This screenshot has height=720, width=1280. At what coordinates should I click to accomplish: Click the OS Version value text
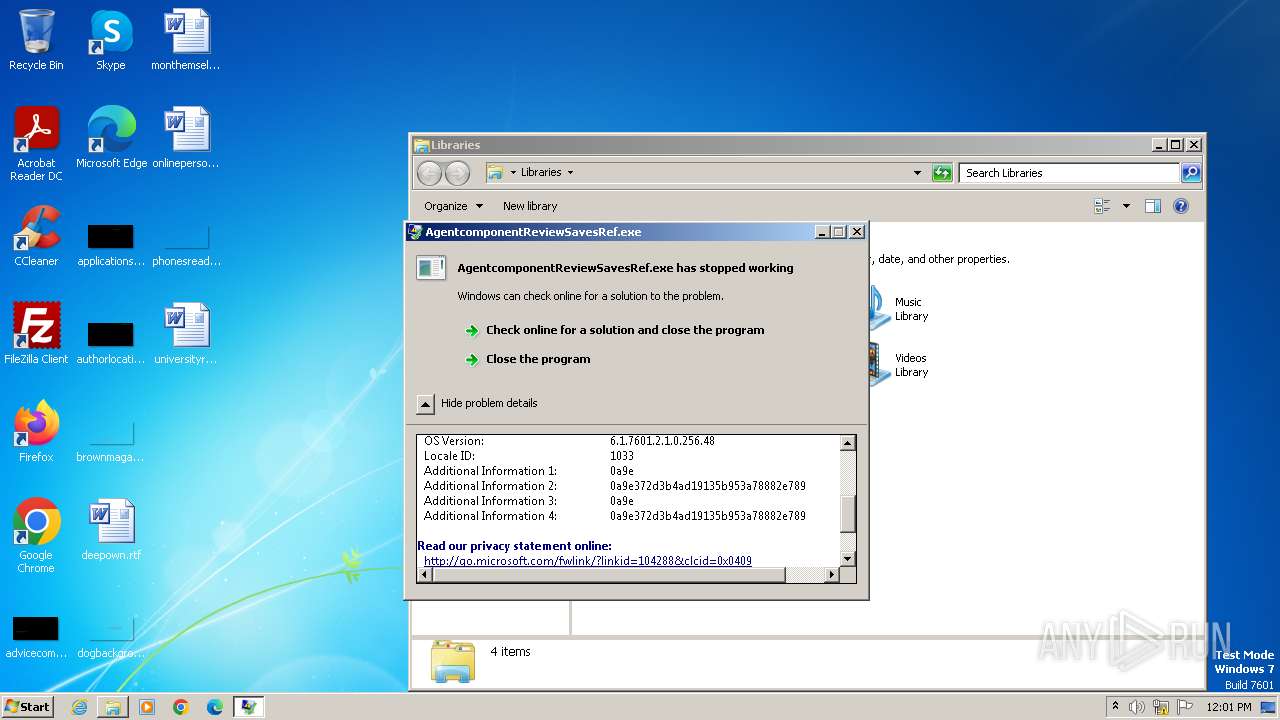pos(662,441)
